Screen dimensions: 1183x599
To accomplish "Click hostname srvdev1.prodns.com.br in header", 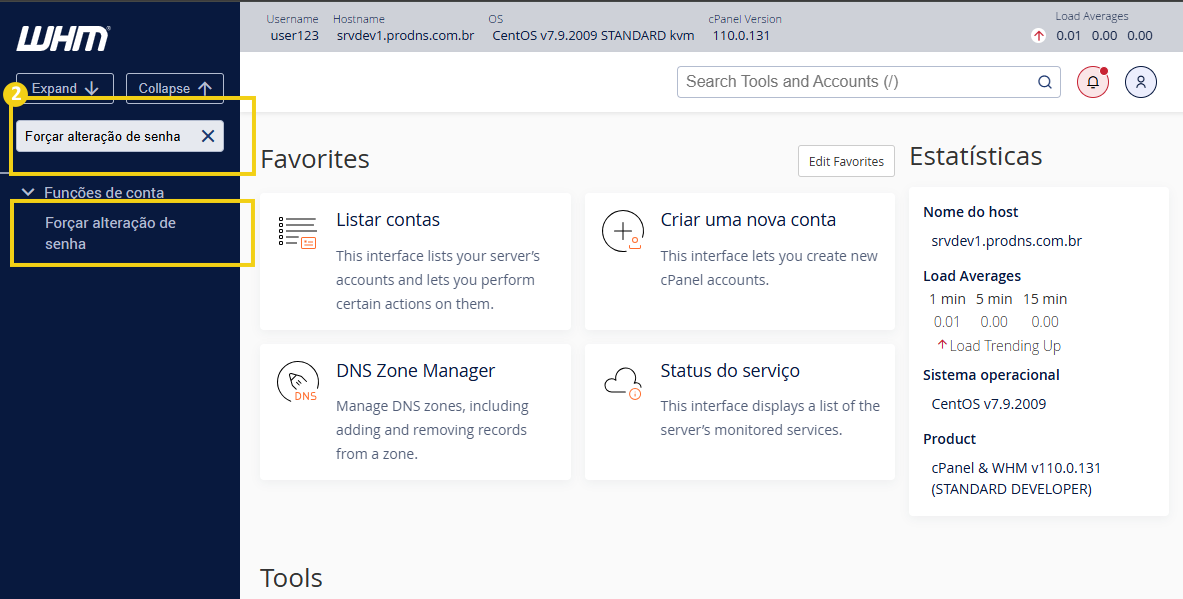I will 406,35.
